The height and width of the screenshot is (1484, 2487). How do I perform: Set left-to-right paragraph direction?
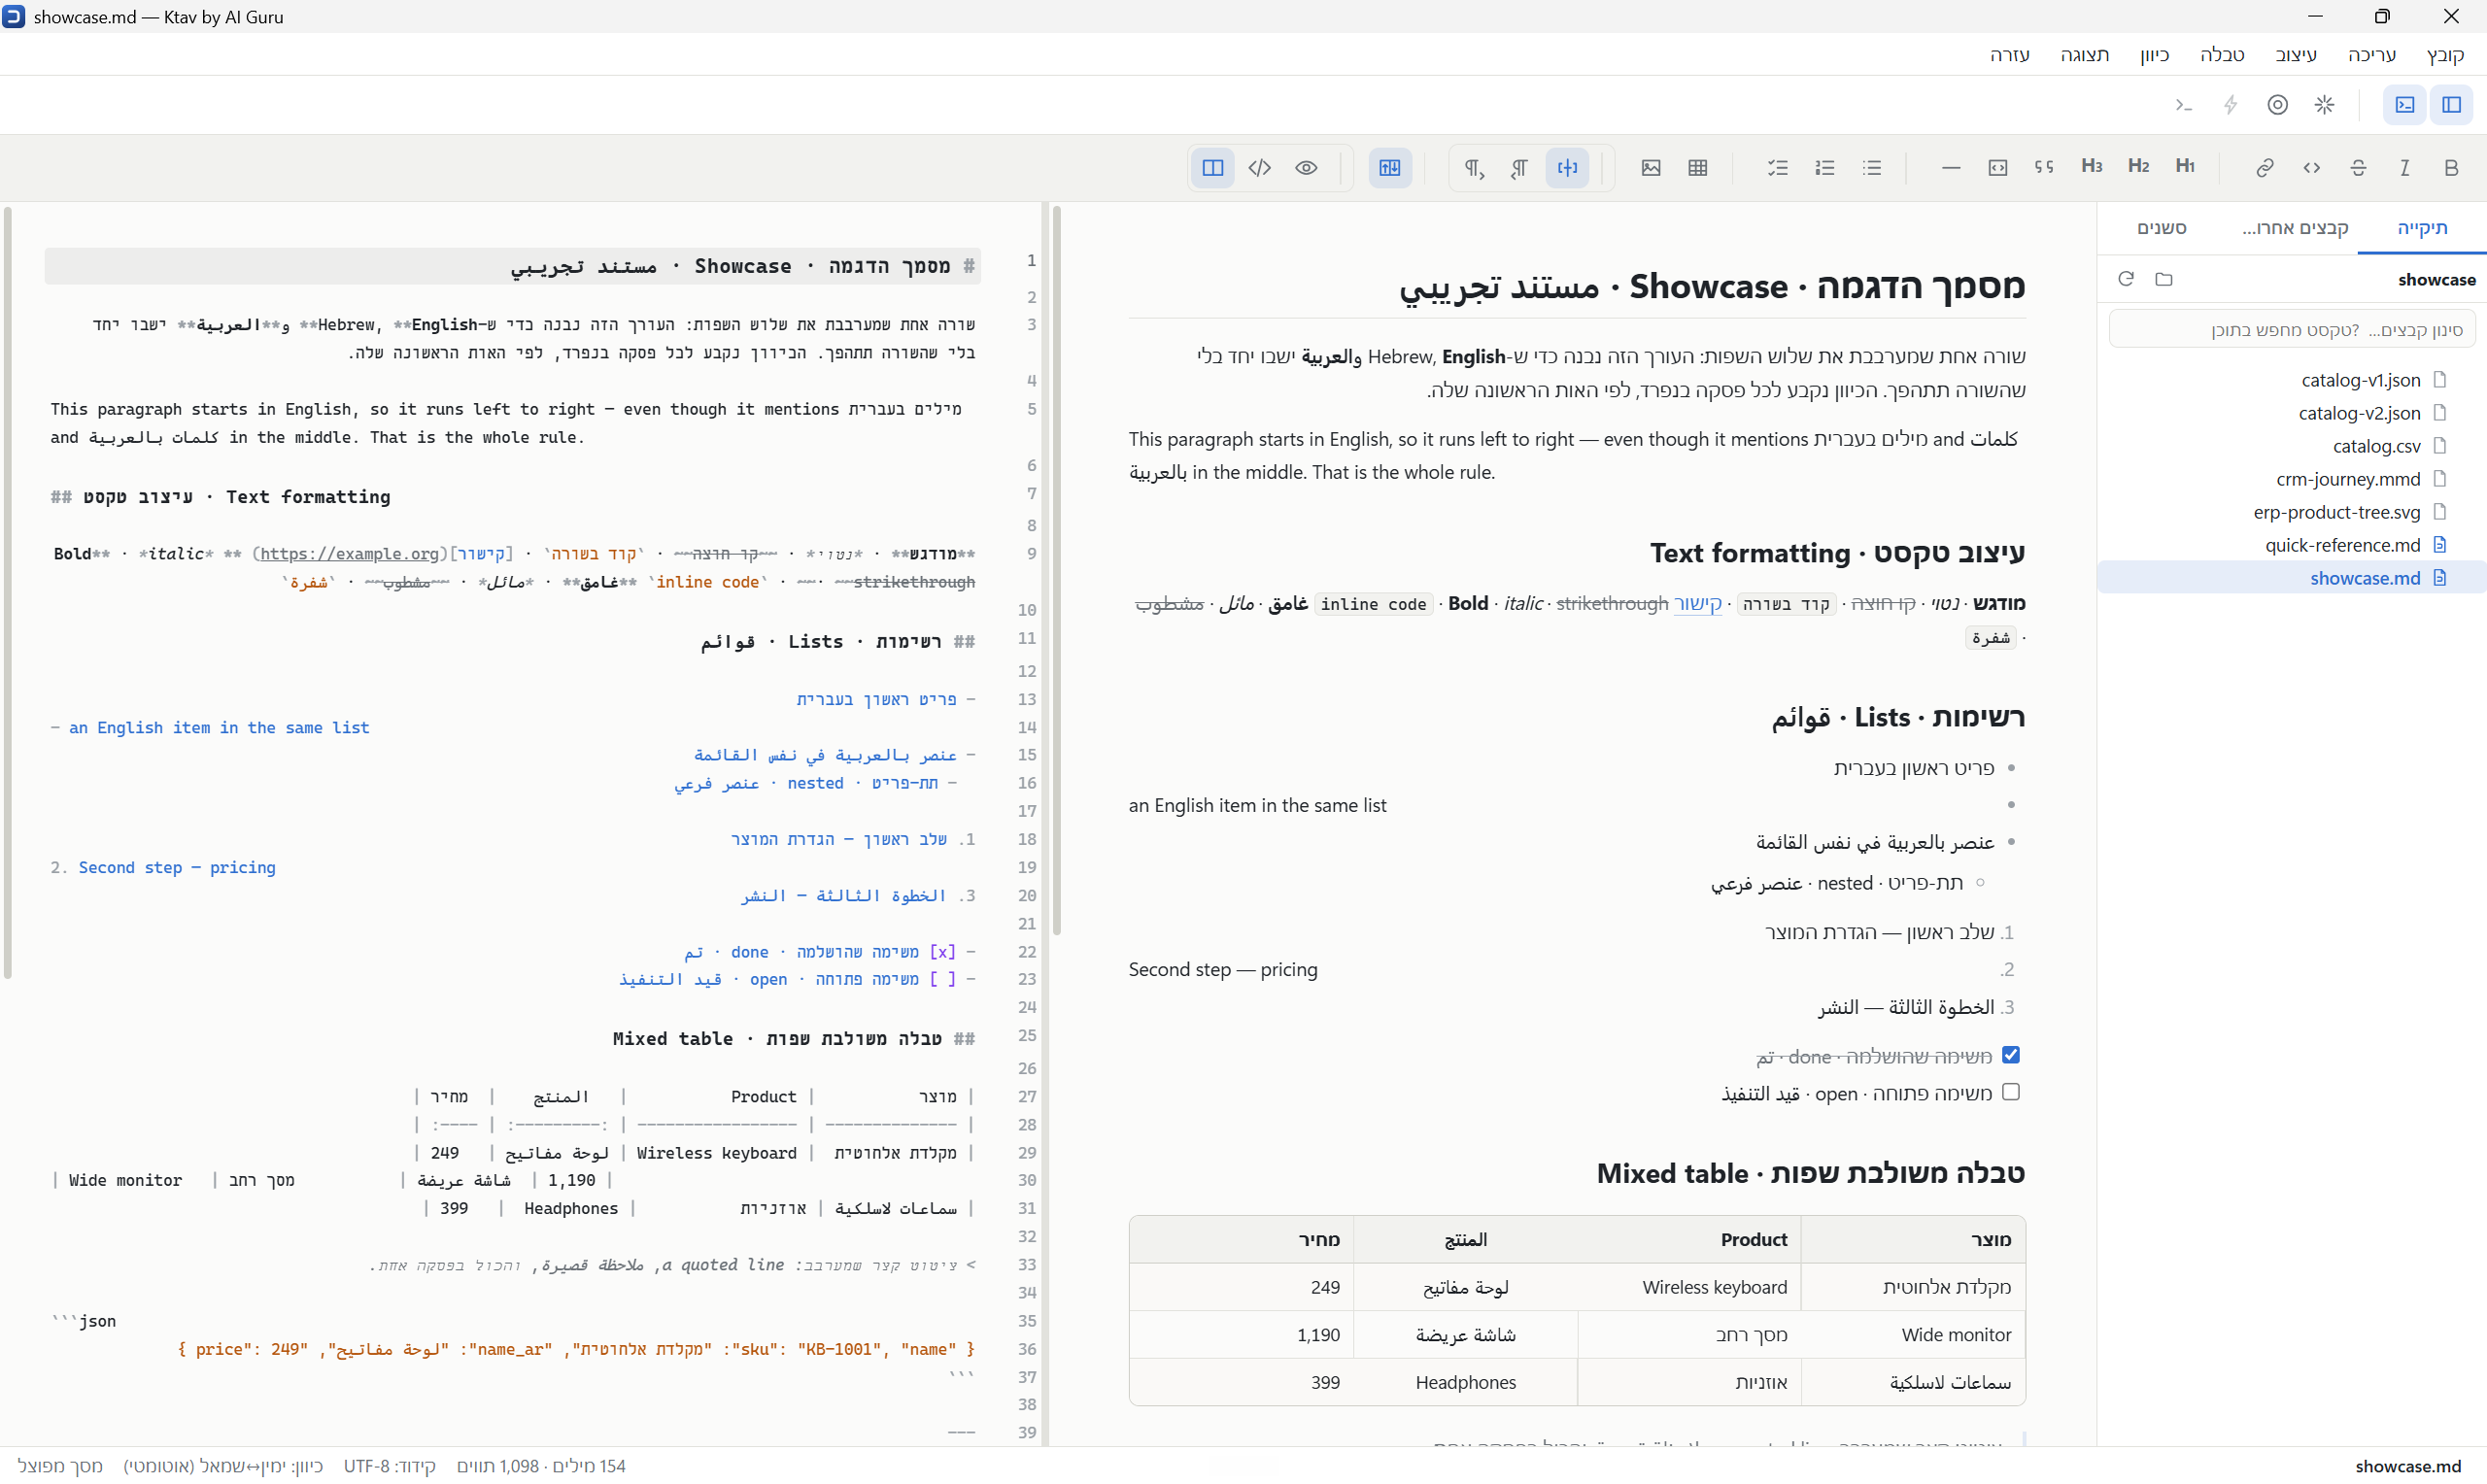[1473, 168]
